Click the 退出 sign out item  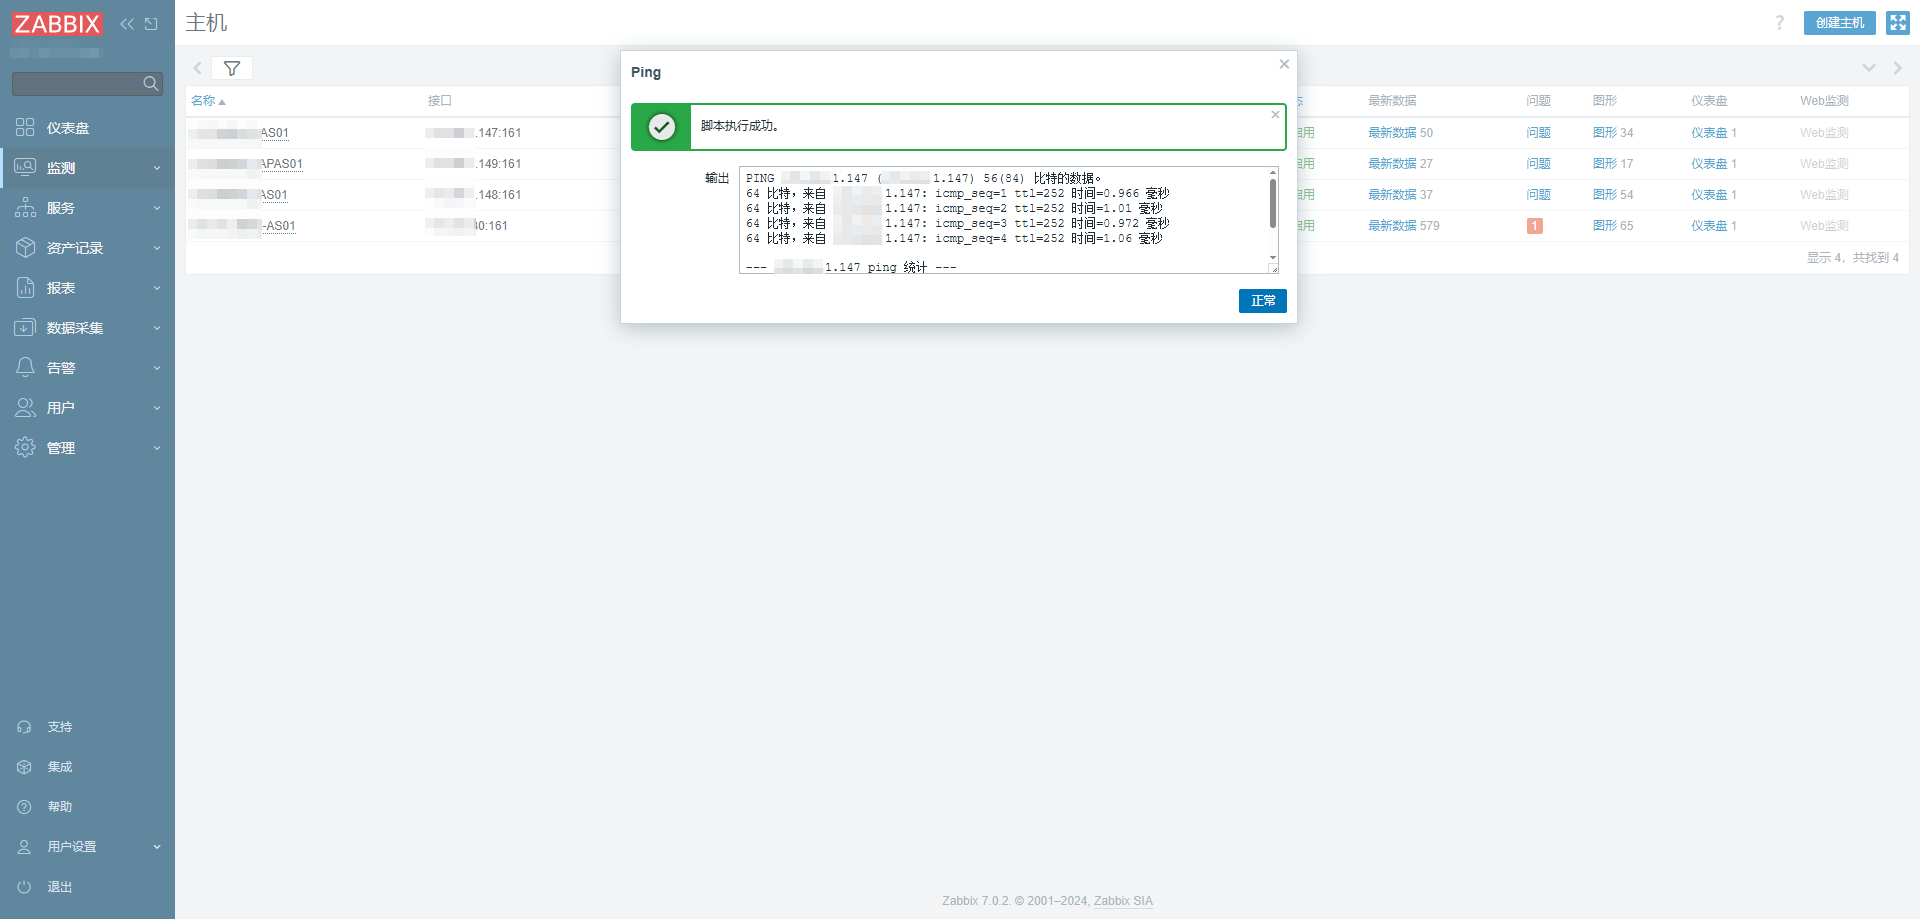click(59, 887)
